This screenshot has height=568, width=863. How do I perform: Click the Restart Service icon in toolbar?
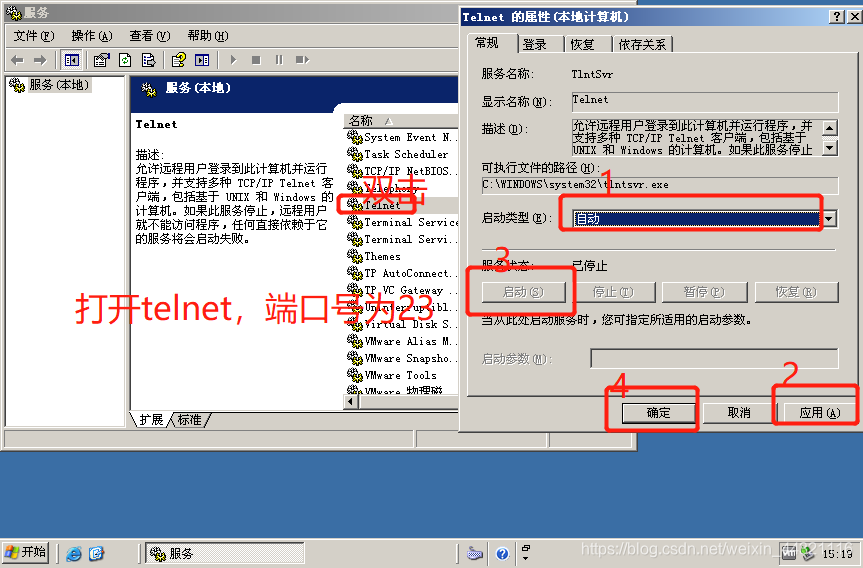pyautogui.click(x=302, y=60)
